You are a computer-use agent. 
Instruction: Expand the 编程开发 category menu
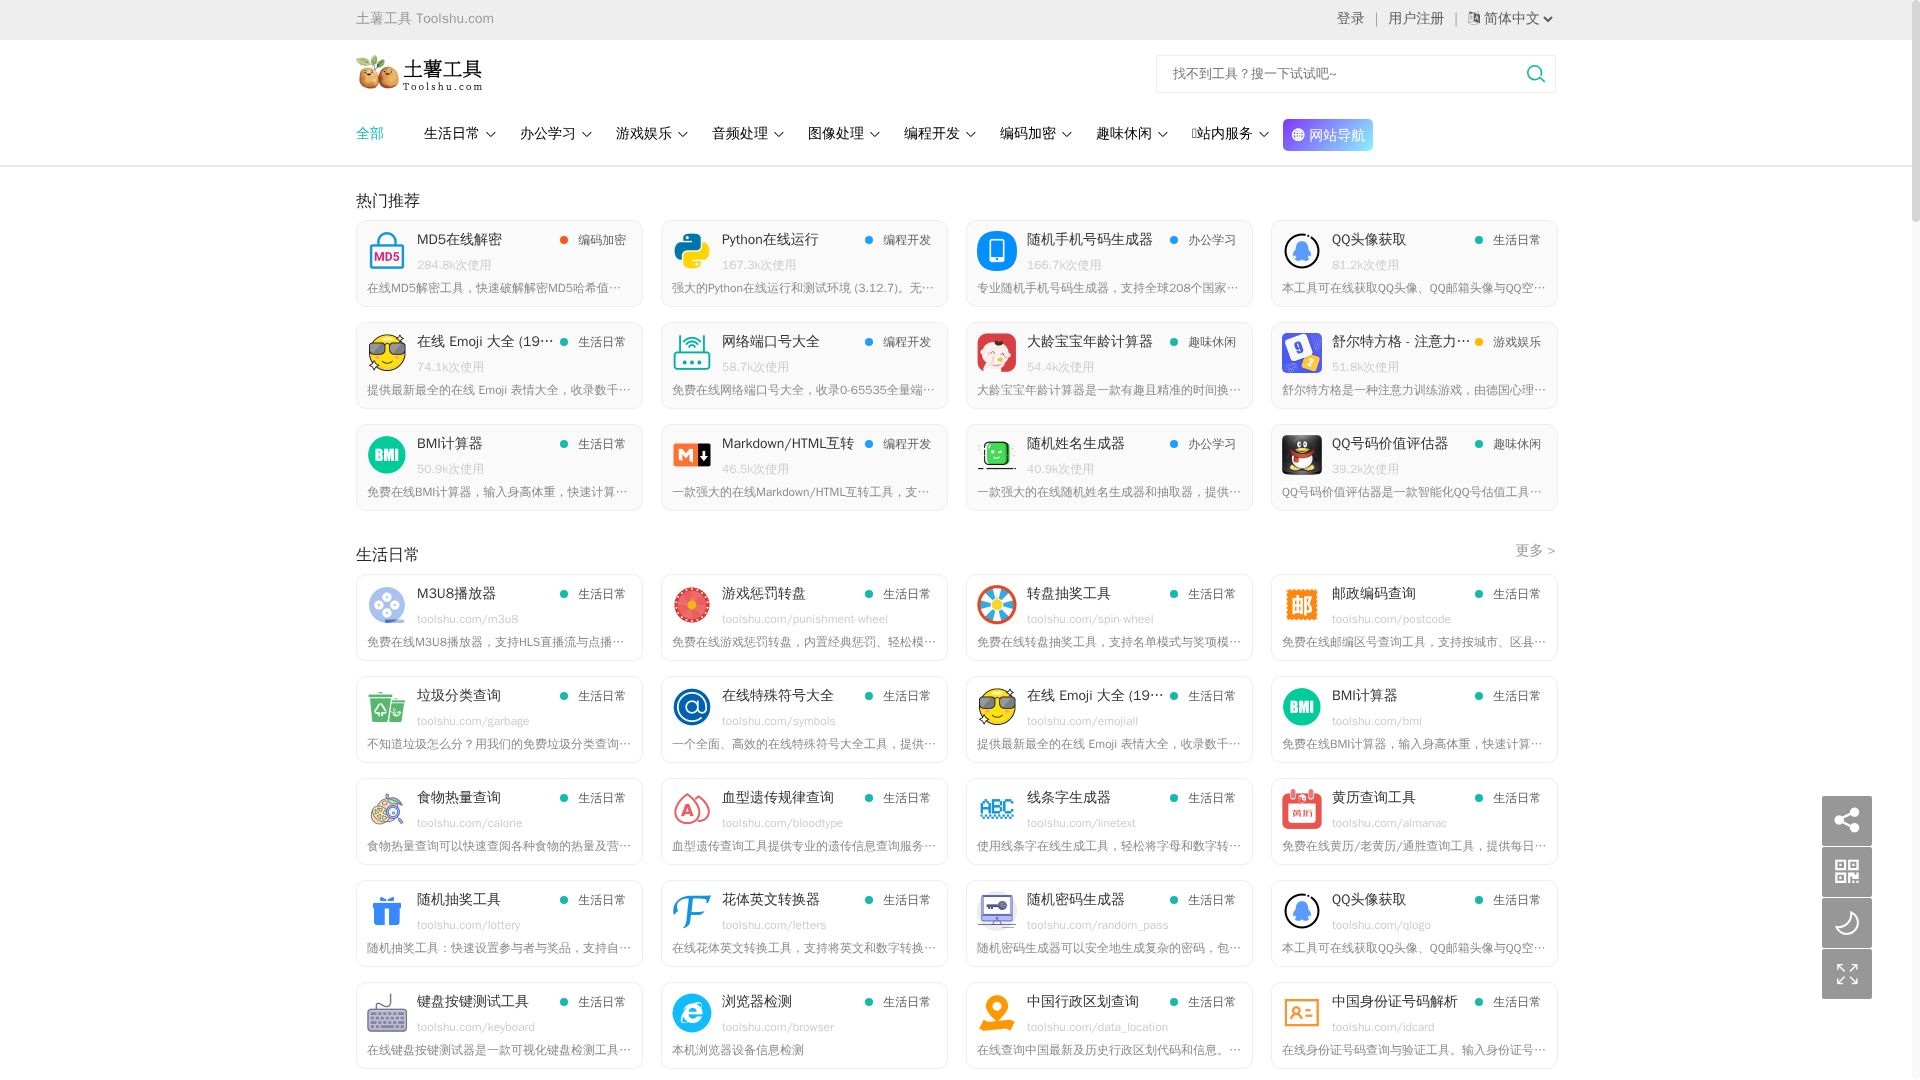pos(939,134)
